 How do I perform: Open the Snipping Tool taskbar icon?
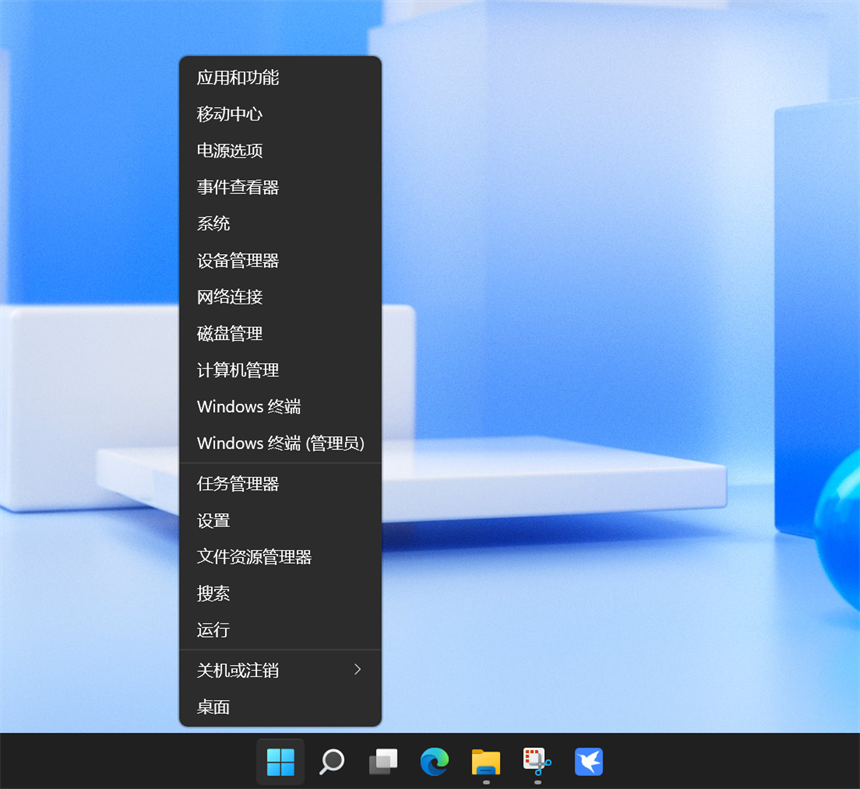(537, 762)
